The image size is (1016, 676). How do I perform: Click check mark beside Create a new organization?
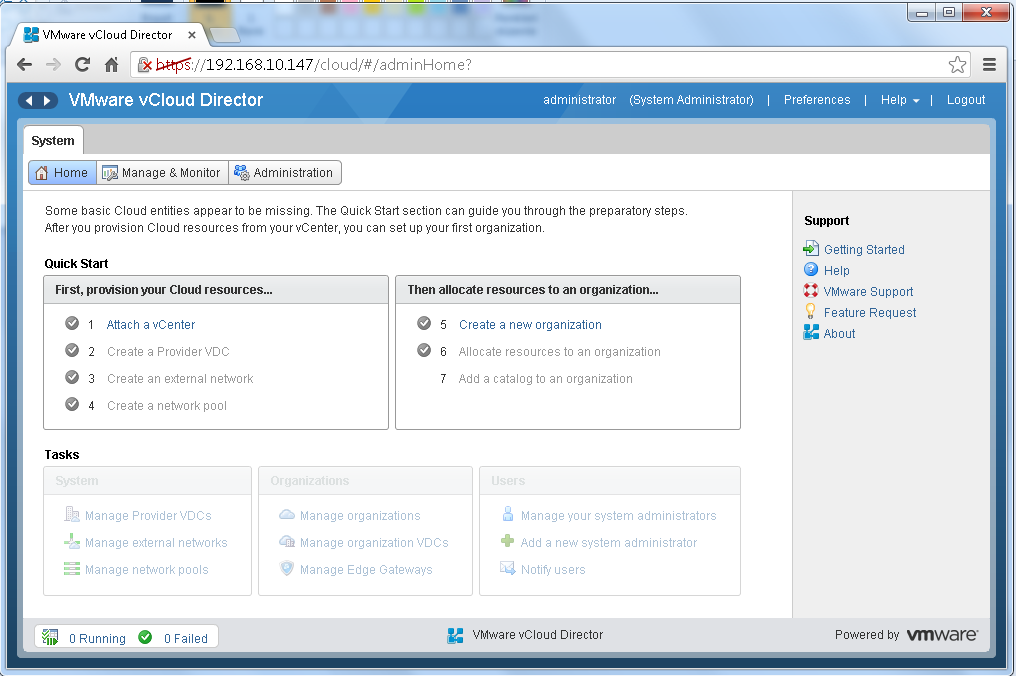pyautogui.click(x=424, y=323)
